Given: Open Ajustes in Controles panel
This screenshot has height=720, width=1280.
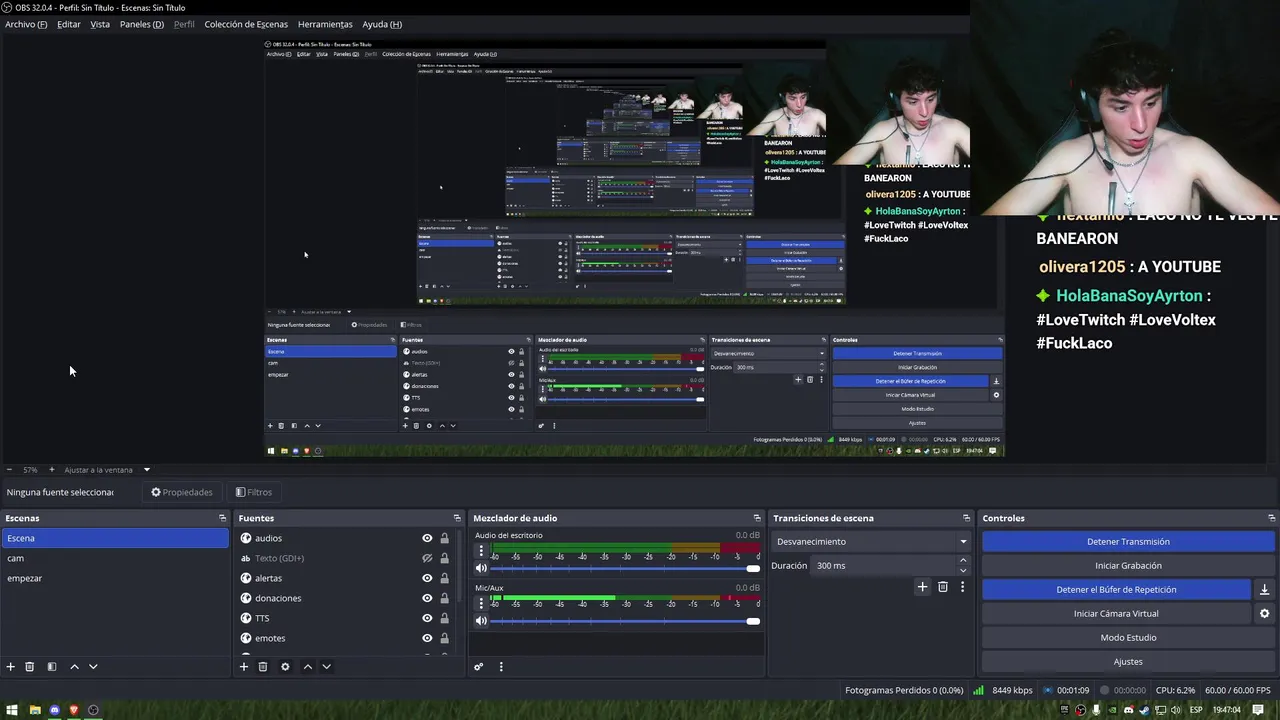Looking at the screenshot, I should 1128,662.
